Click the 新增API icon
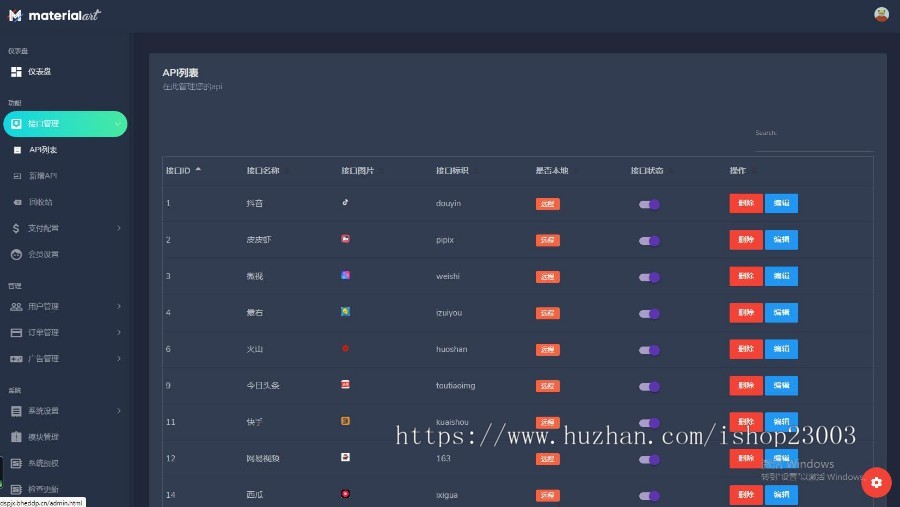The height and width of the screenshot is (507, 900). [17, 176]
